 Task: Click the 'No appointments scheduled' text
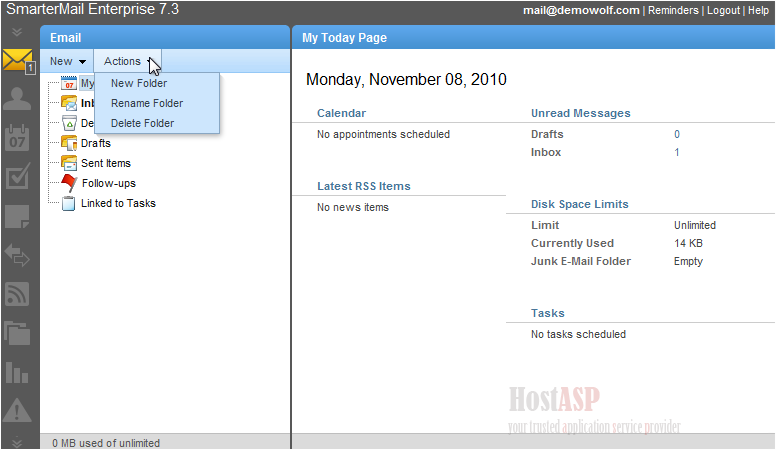coord(383,134)
